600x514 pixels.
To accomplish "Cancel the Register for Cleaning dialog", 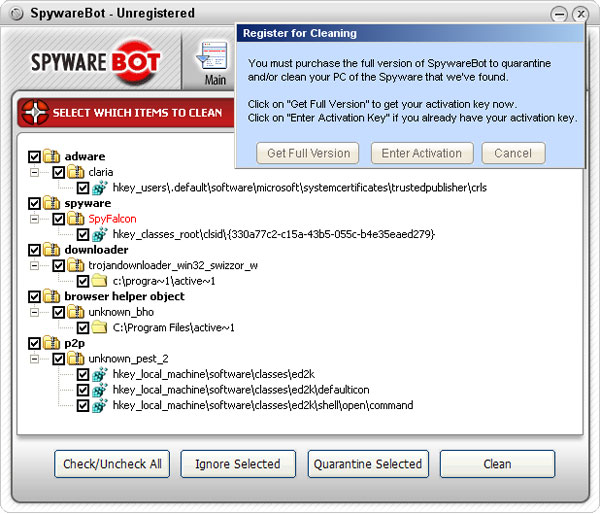I will 513,153.
